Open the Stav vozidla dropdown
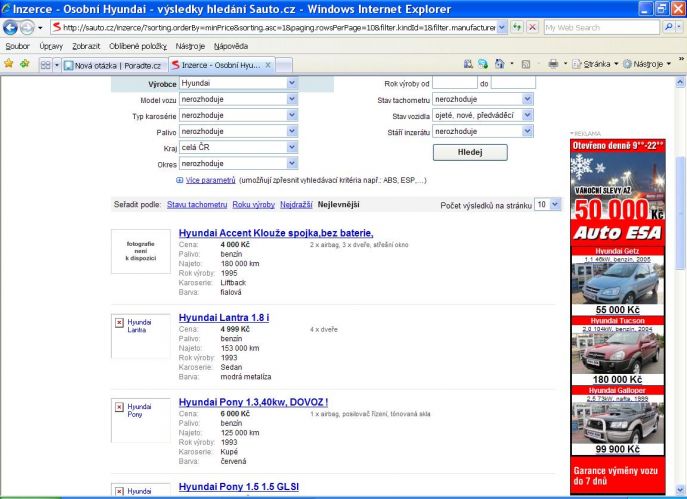 click(483, 116)
